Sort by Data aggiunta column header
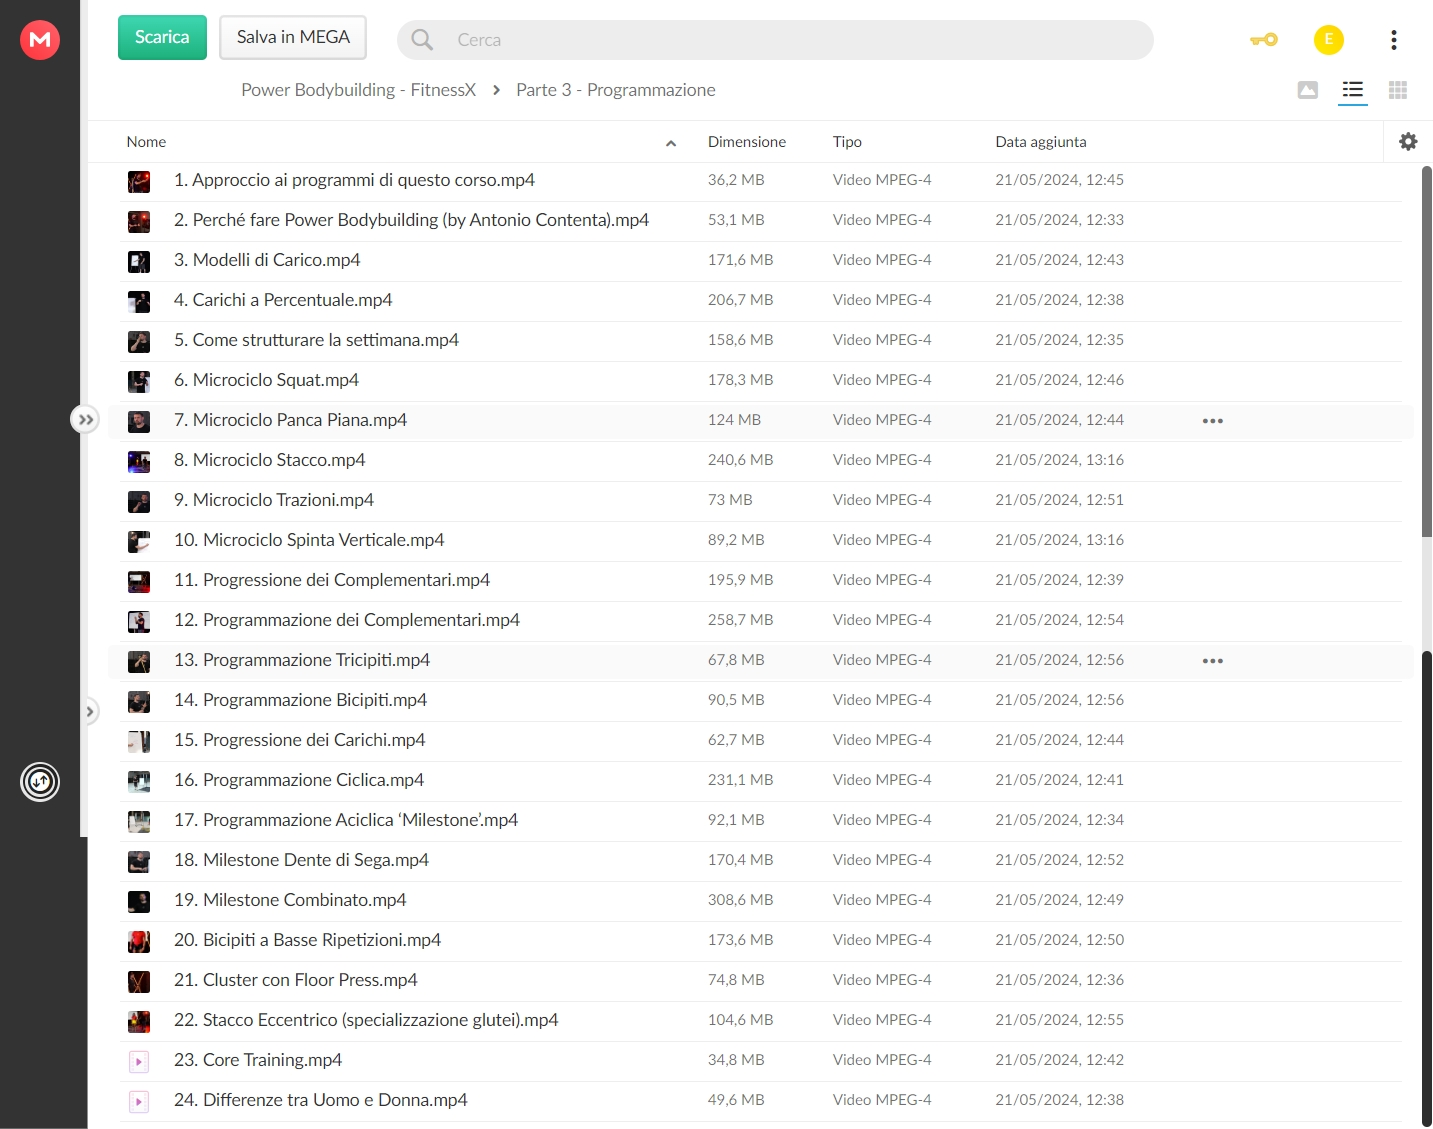 point(1041,142)
